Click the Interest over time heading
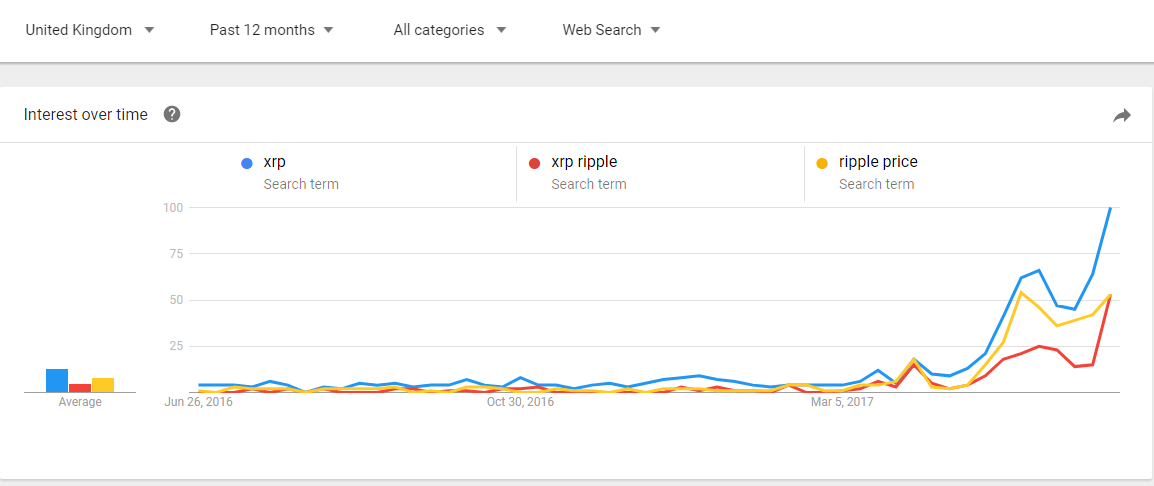 tap(86, 114)
